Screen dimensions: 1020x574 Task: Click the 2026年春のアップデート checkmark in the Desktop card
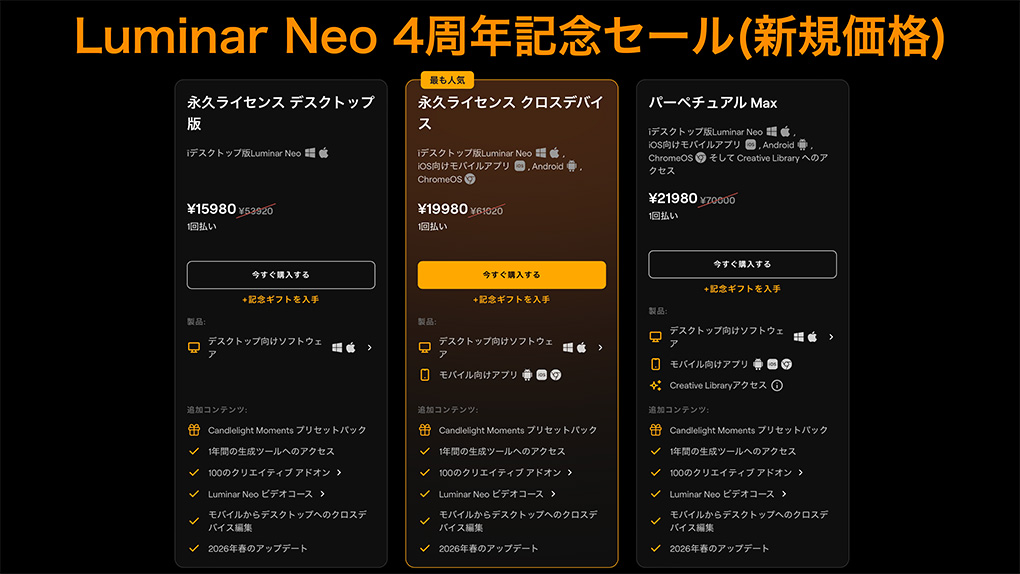[x=194, y=548]
